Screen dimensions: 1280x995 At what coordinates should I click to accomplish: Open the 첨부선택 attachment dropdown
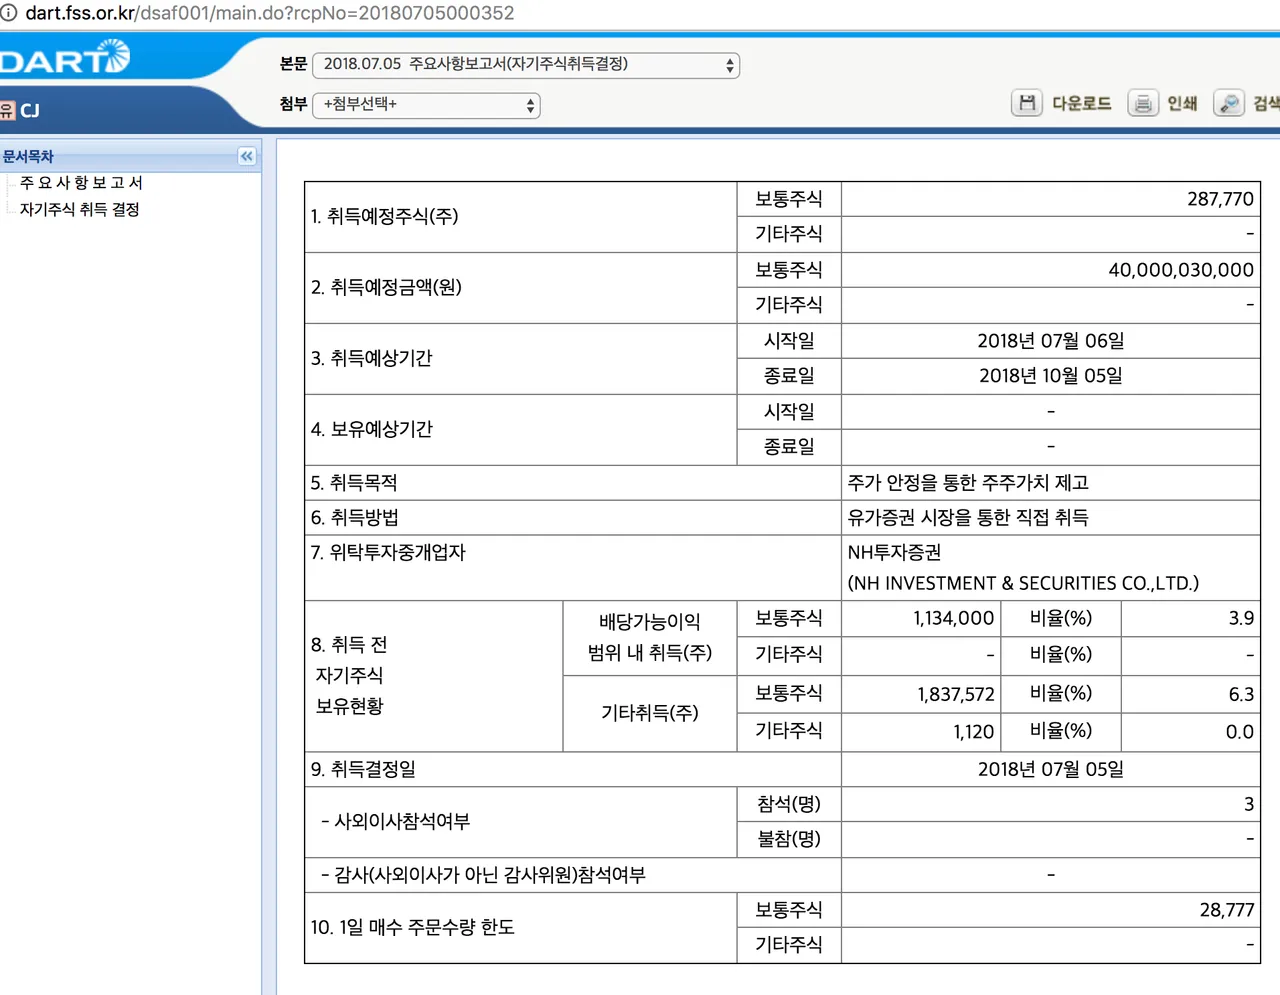[x=426, y=105]
